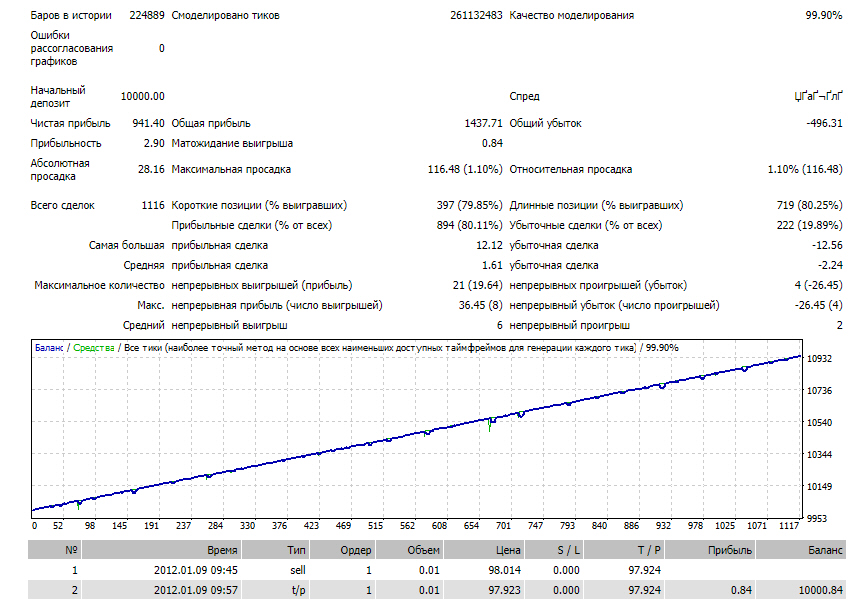Select maximal consecutive profit 36.45 (8)
Viewport: 853px width, 605px height.
[x=480, y=305]
